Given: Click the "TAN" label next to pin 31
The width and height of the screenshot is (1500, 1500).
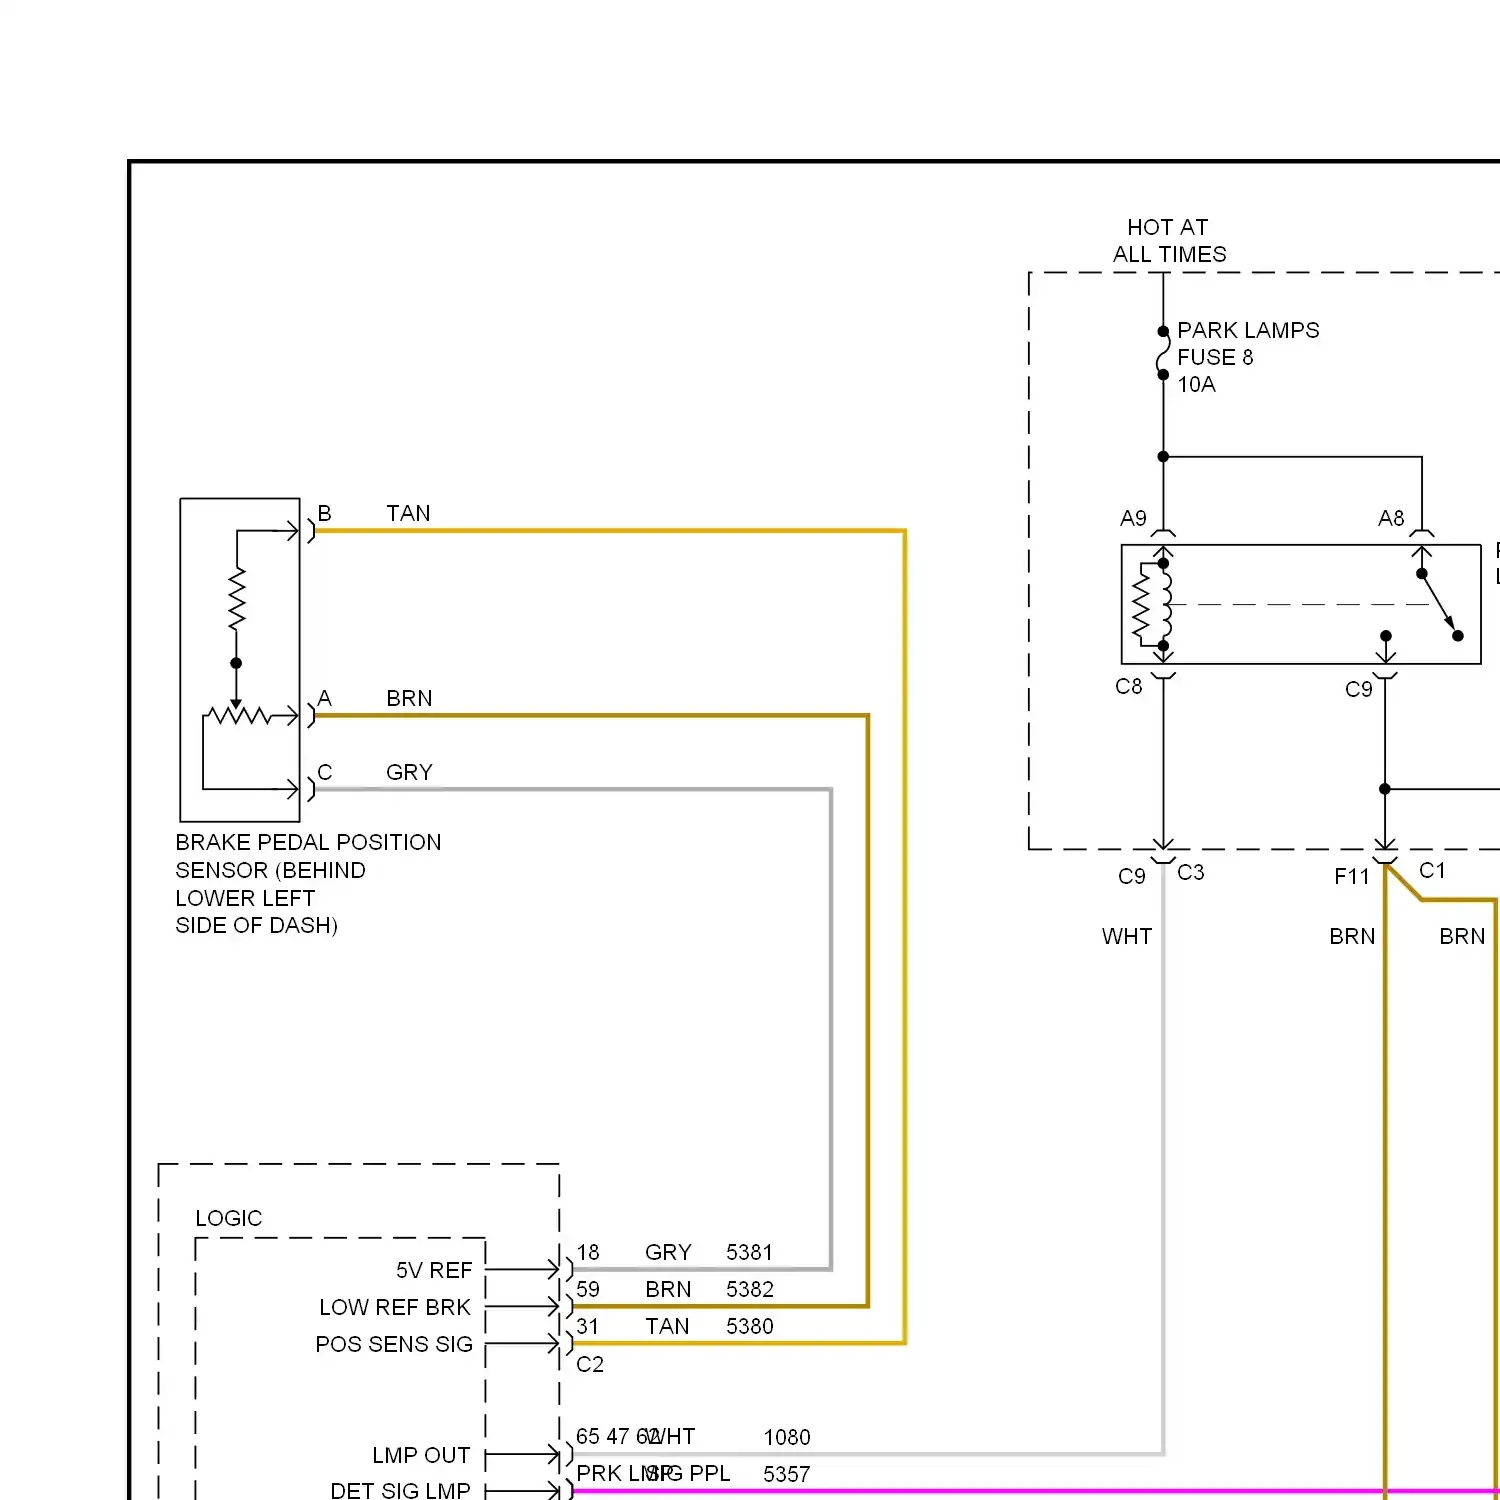Looking at the screenshot, I should [667, 1326].
